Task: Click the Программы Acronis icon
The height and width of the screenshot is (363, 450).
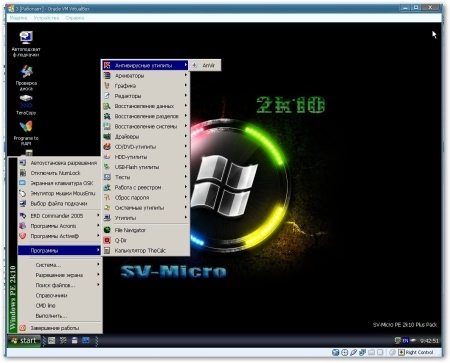Action: pyautogui.click(x=23, y=226)
